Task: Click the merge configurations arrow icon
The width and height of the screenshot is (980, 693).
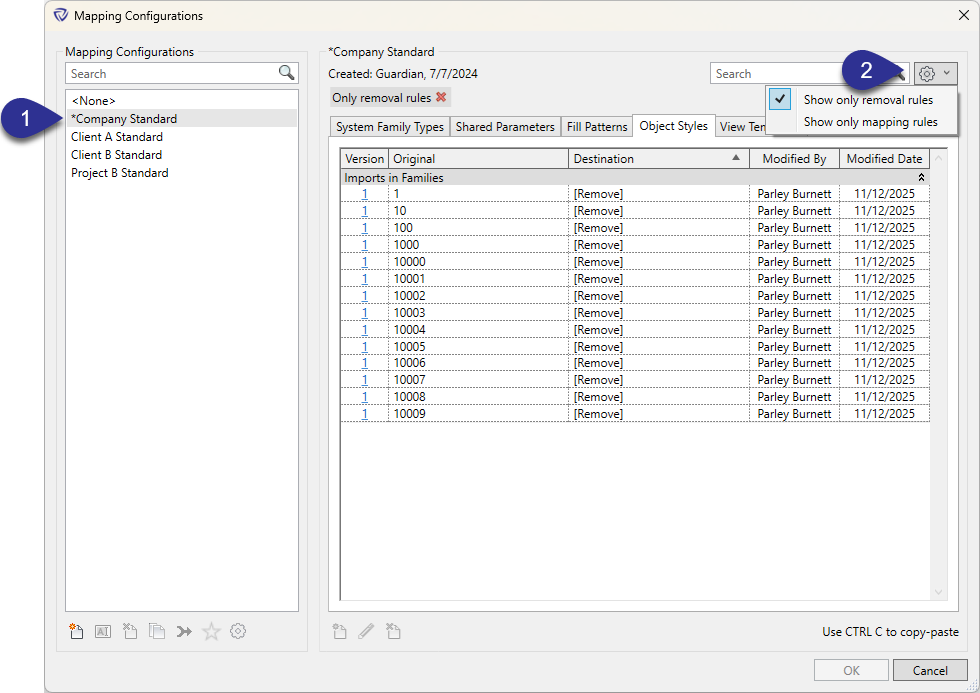Action: click(184, 632)
